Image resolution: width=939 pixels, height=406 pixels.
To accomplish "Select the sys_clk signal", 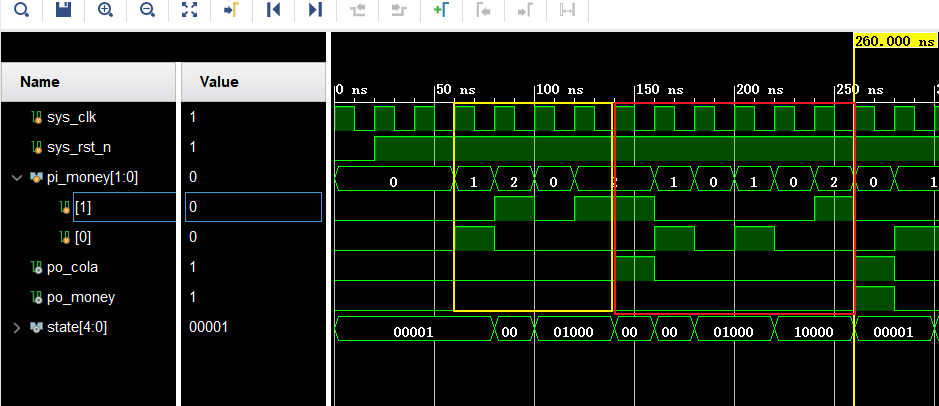I will (71, 117).
